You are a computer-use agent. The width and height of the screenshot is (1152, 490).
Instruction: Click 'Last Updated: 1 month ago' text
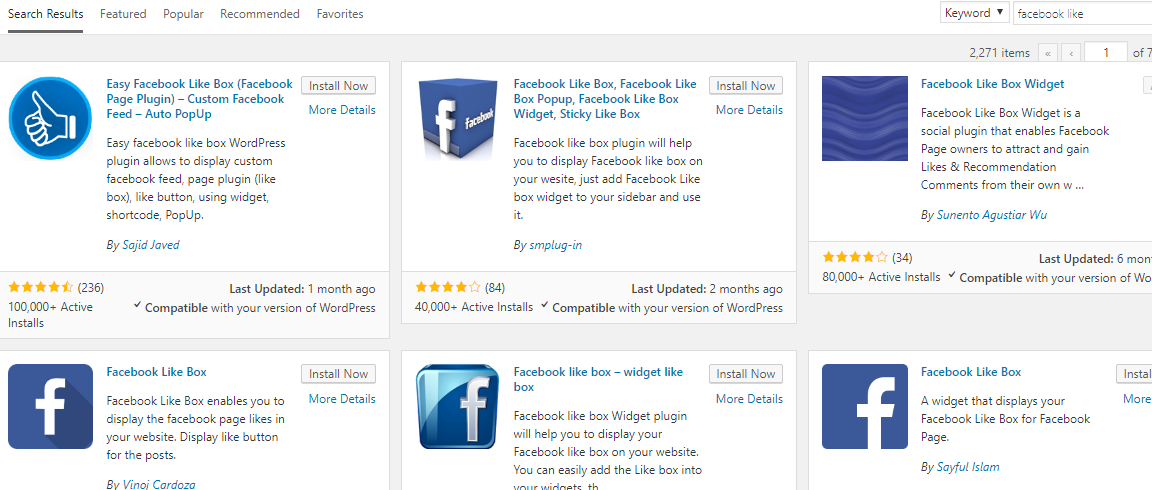coord(303,289)
